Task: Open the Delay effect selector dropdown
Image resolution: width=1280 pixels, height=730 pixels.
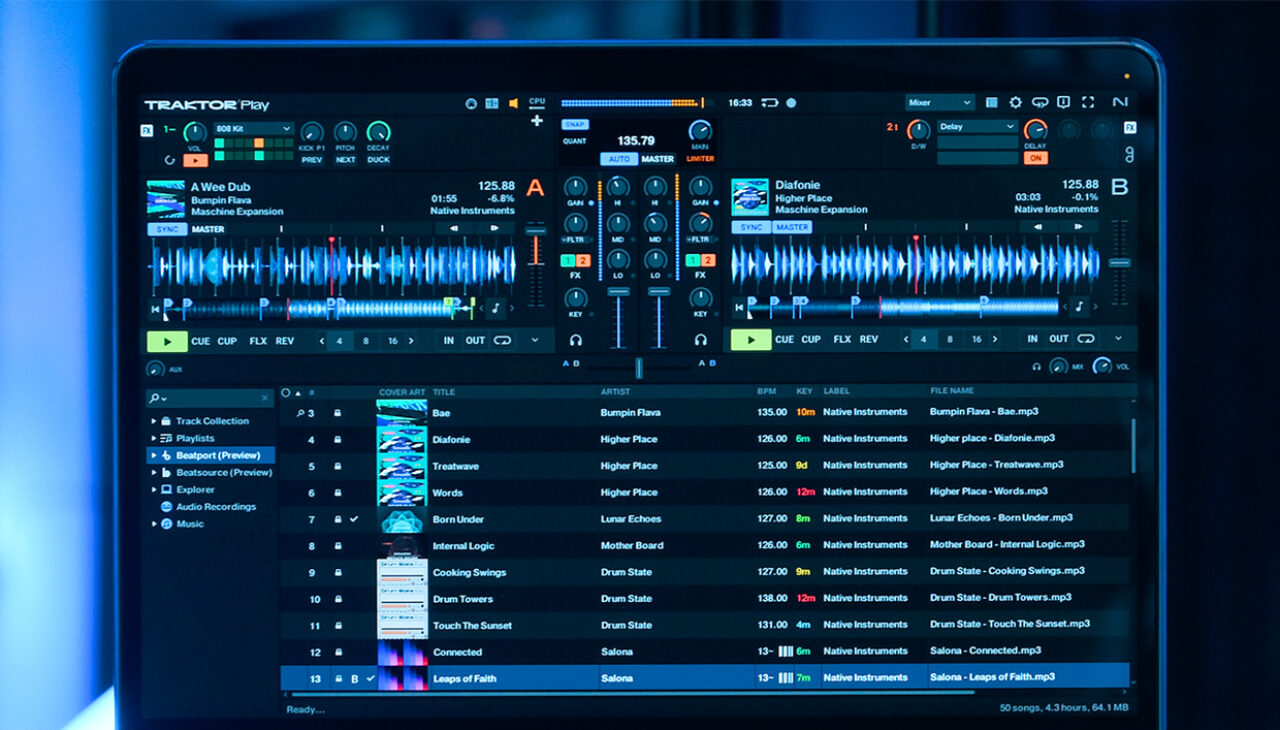Action: [x=977, y=127]
